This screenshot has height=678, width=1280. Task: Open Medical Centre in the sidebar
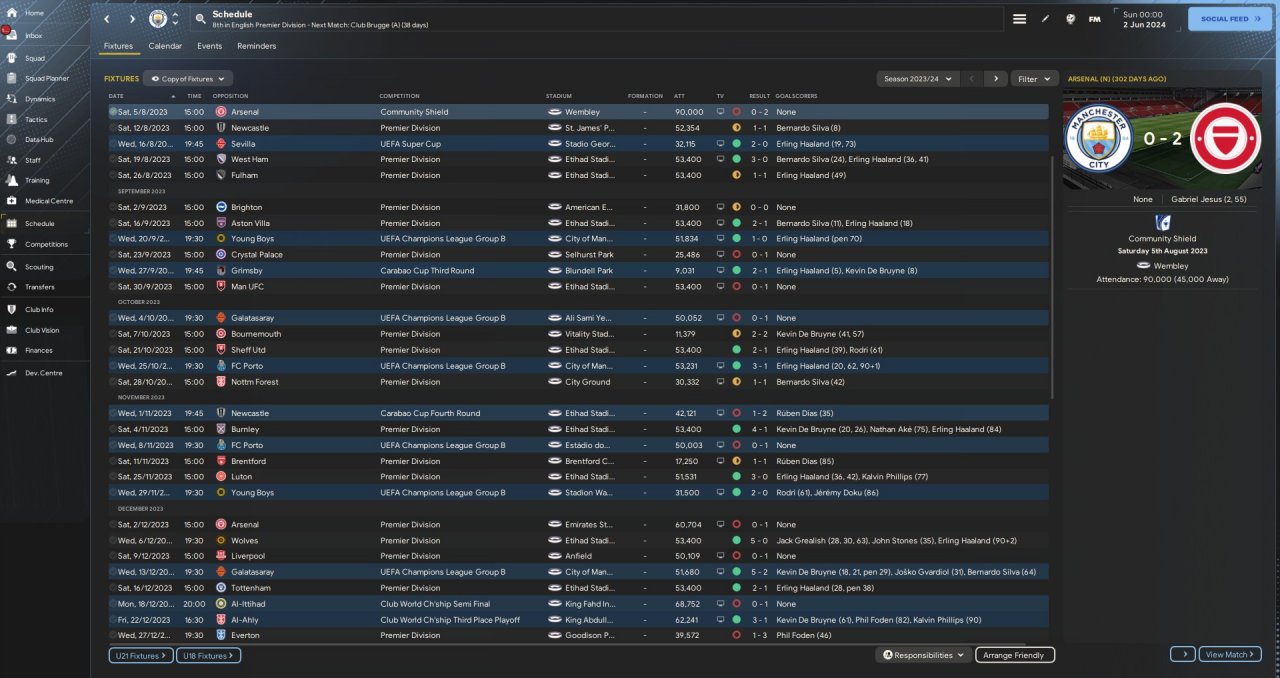pos(48,201)
